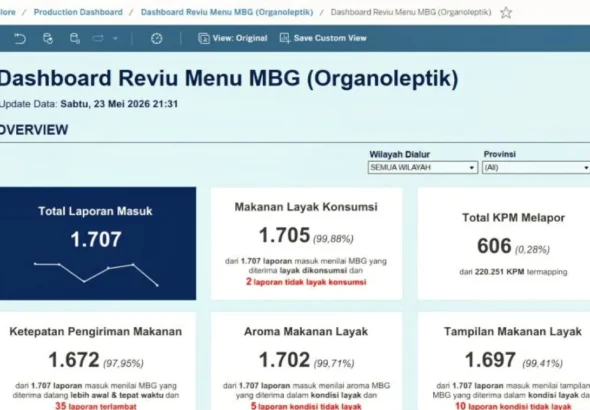
Task: Click the (97,95%) percentage text
Action: [123, 363]
